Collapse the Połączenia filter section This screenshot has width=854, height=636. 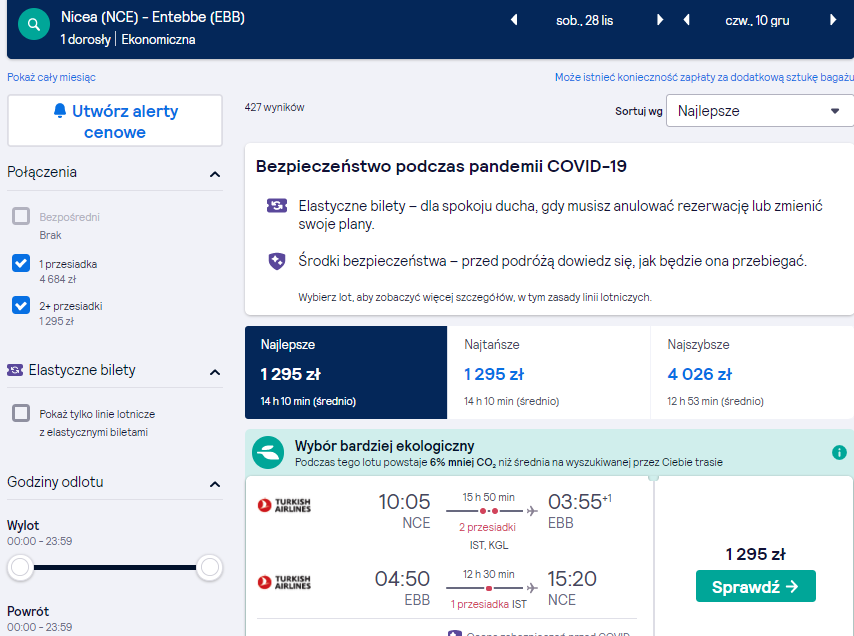point(215,174)
